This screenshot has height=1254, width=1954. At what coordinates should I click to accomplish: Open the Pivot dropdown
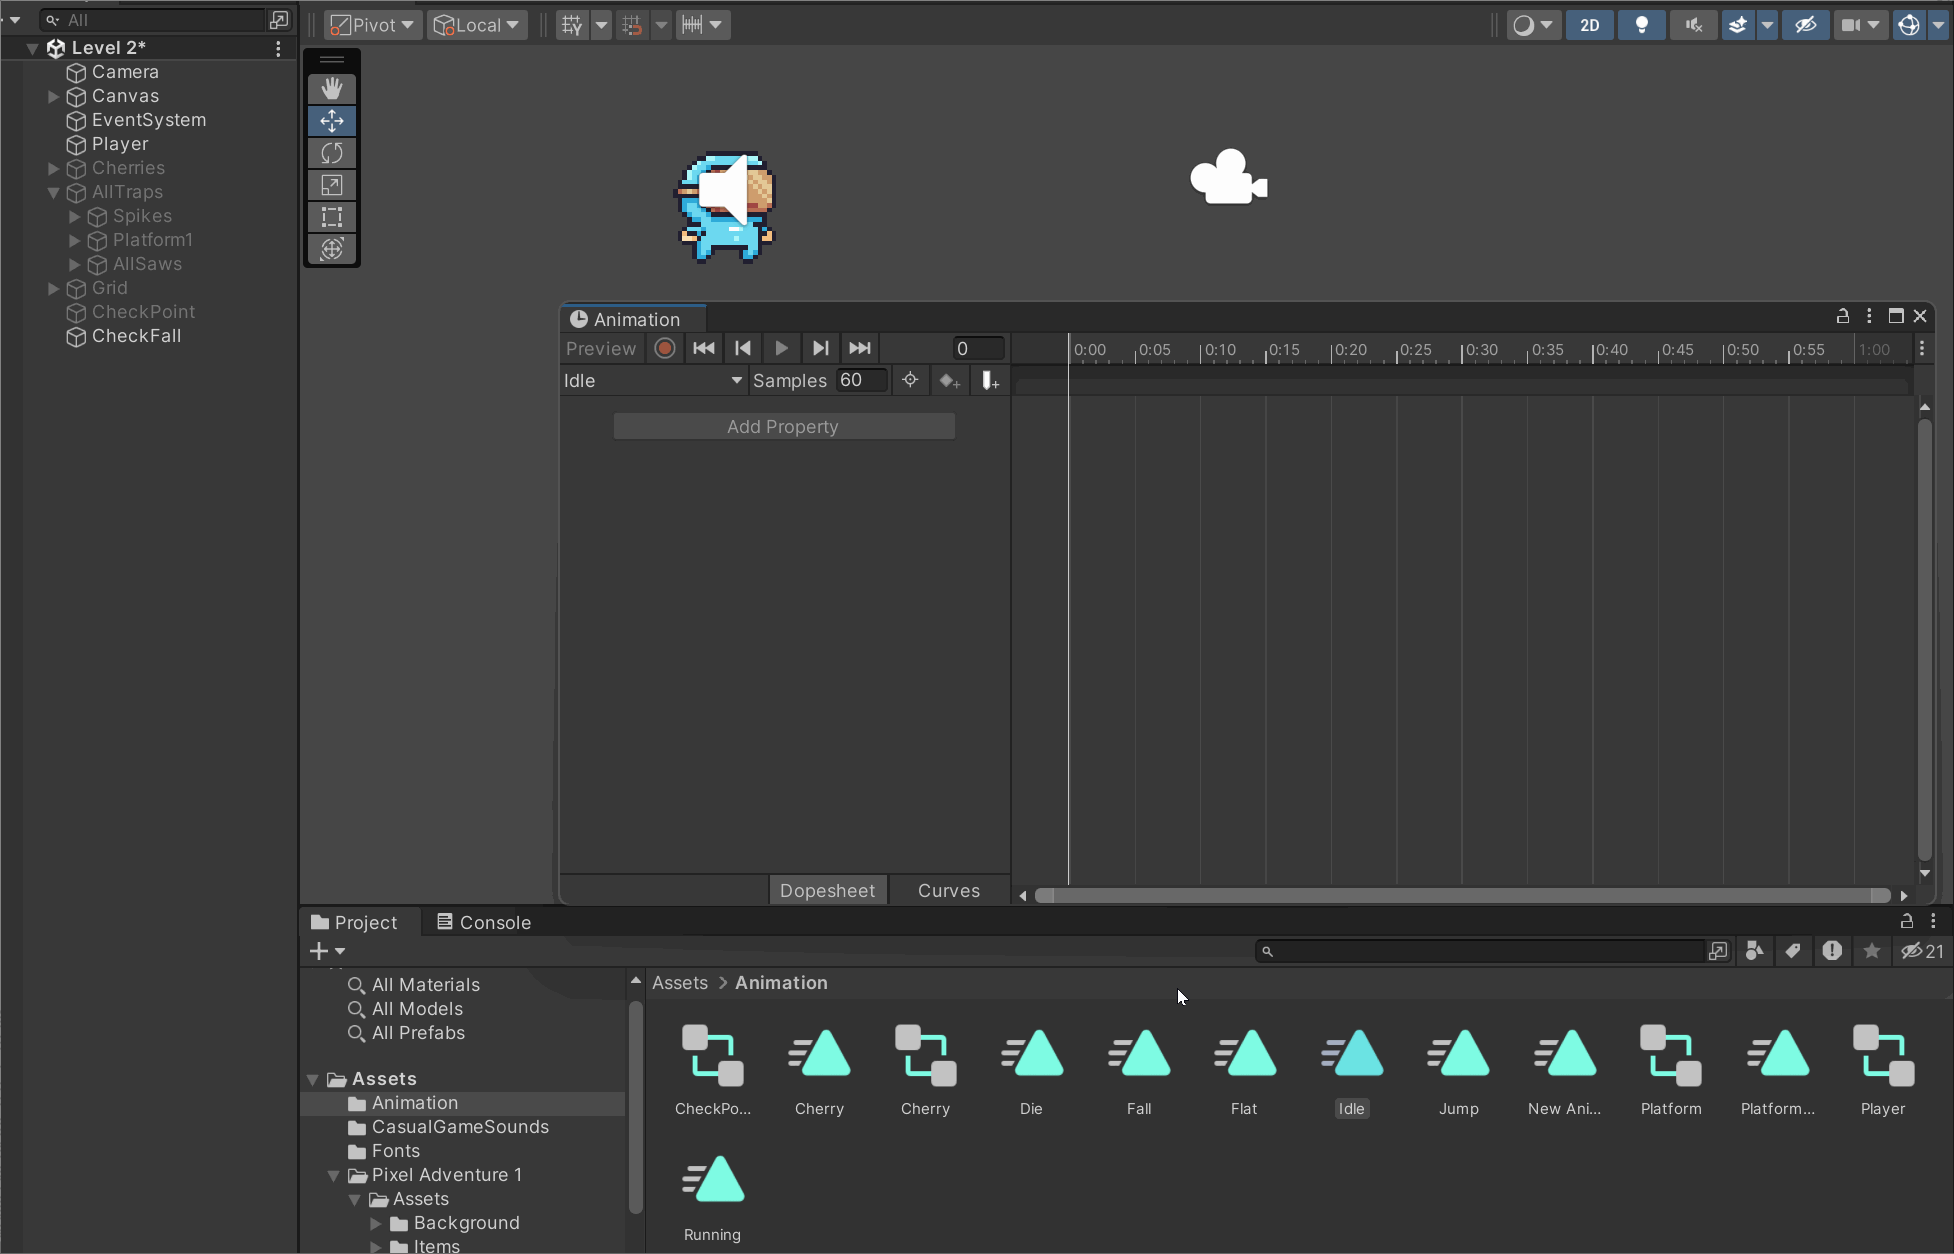(371, 24)
